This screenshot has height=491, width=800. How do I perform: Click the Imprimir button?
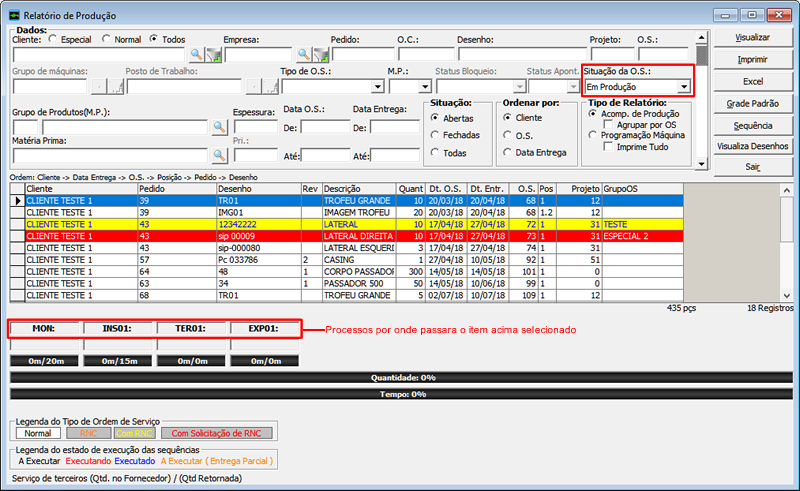click(x=753, y=59)
